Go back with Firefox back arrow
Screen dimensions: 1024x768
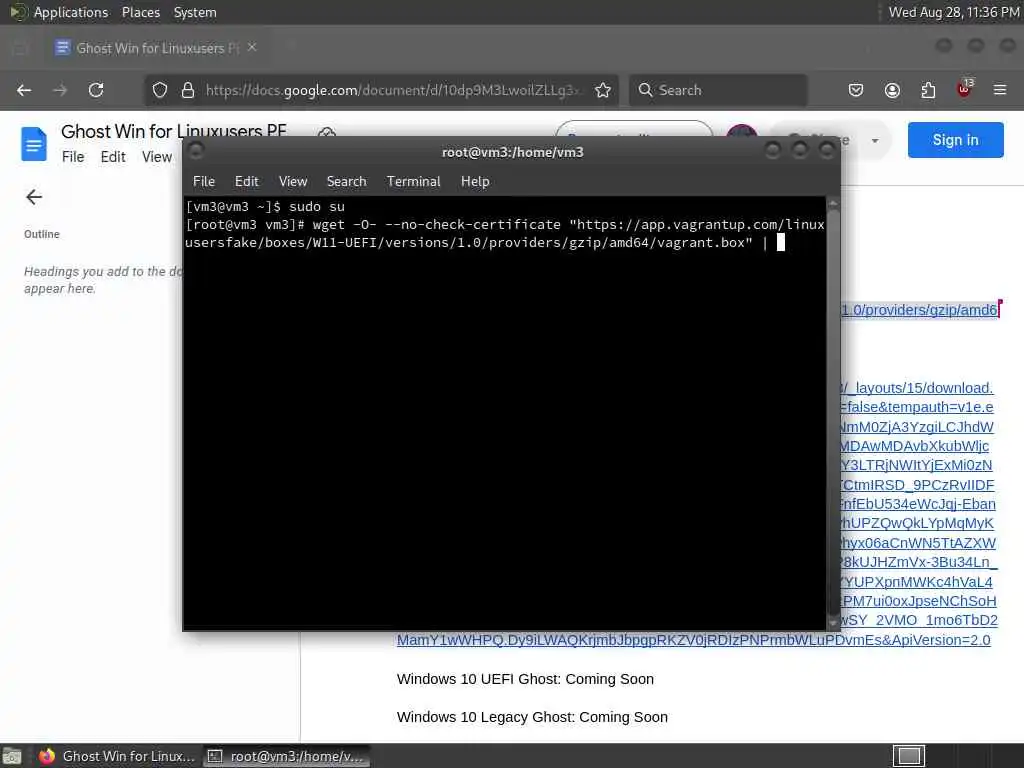click(24, 90)
